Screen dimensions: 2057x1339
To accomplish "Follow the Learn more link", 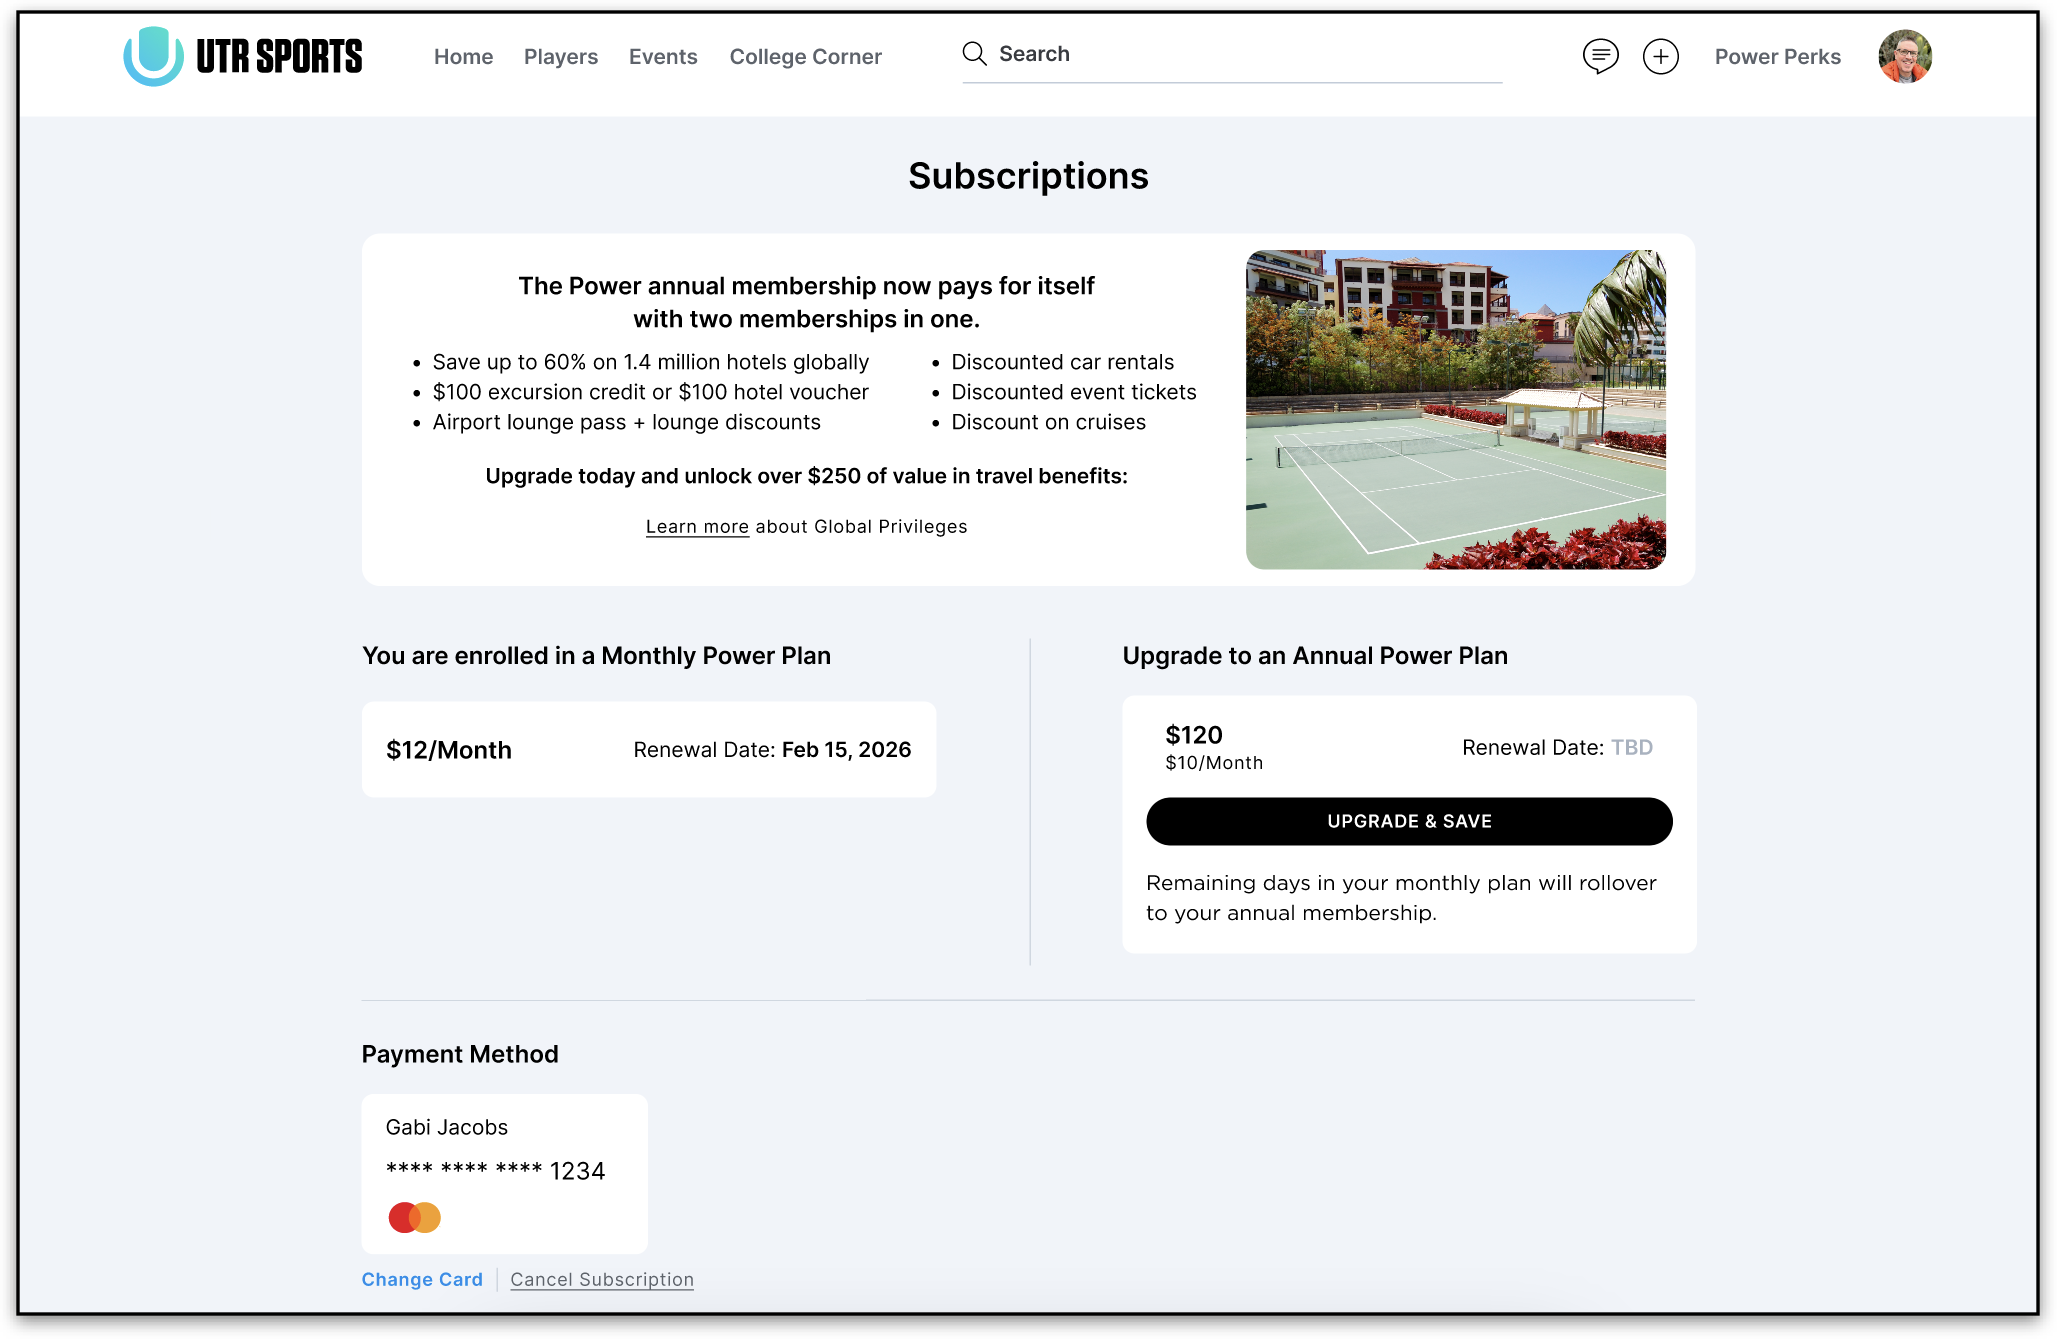I will click(x=697, y=527).
